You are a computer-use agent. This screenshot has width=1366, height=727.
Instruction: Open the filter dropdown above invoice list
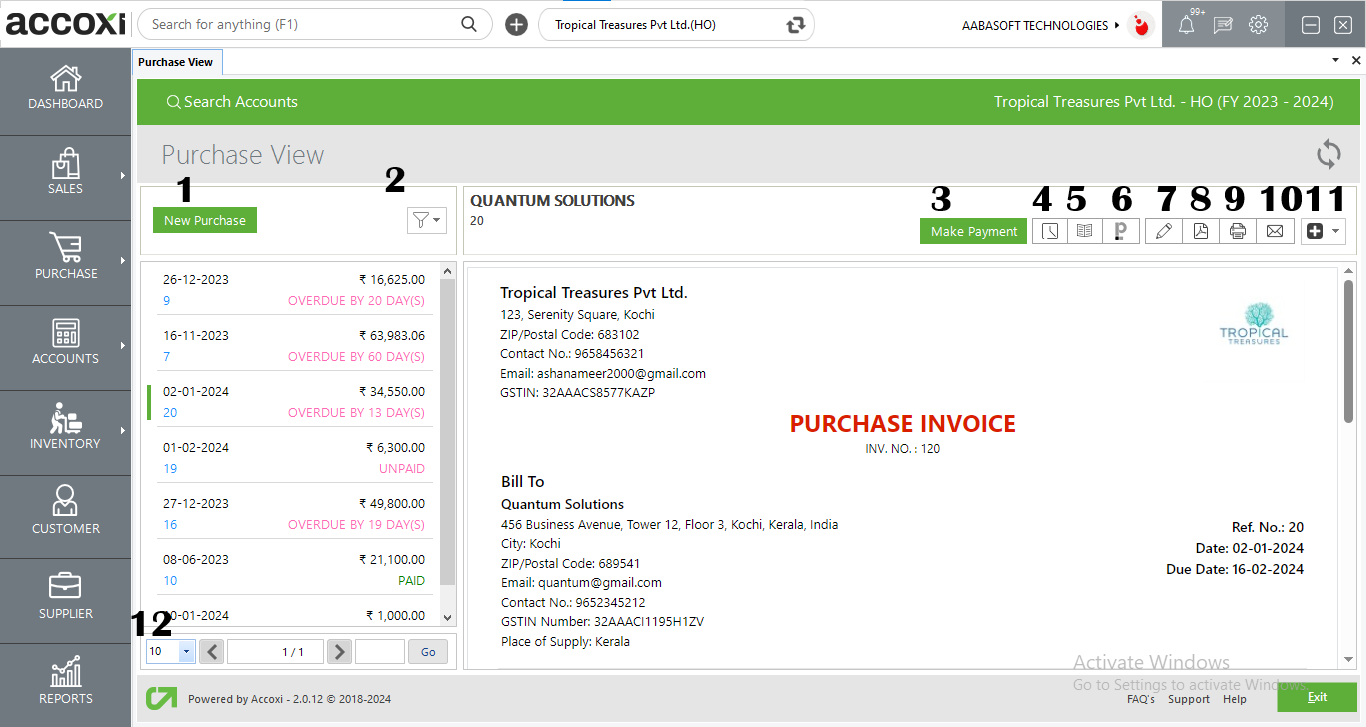point(427,220)
